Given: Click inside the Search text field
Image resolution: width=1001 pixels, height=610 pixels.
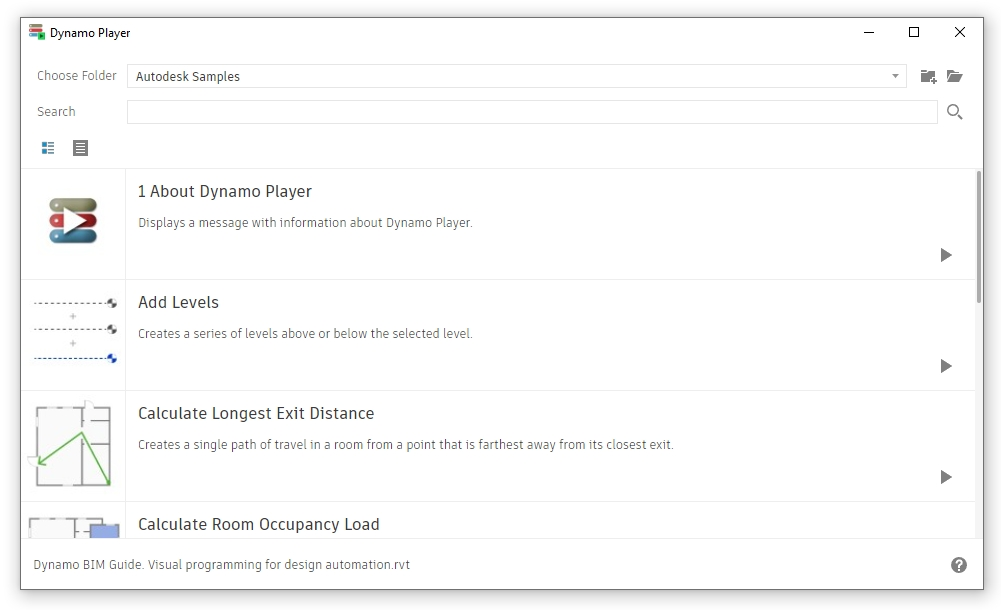Looking at the screenshot, I should coord(531,112).
